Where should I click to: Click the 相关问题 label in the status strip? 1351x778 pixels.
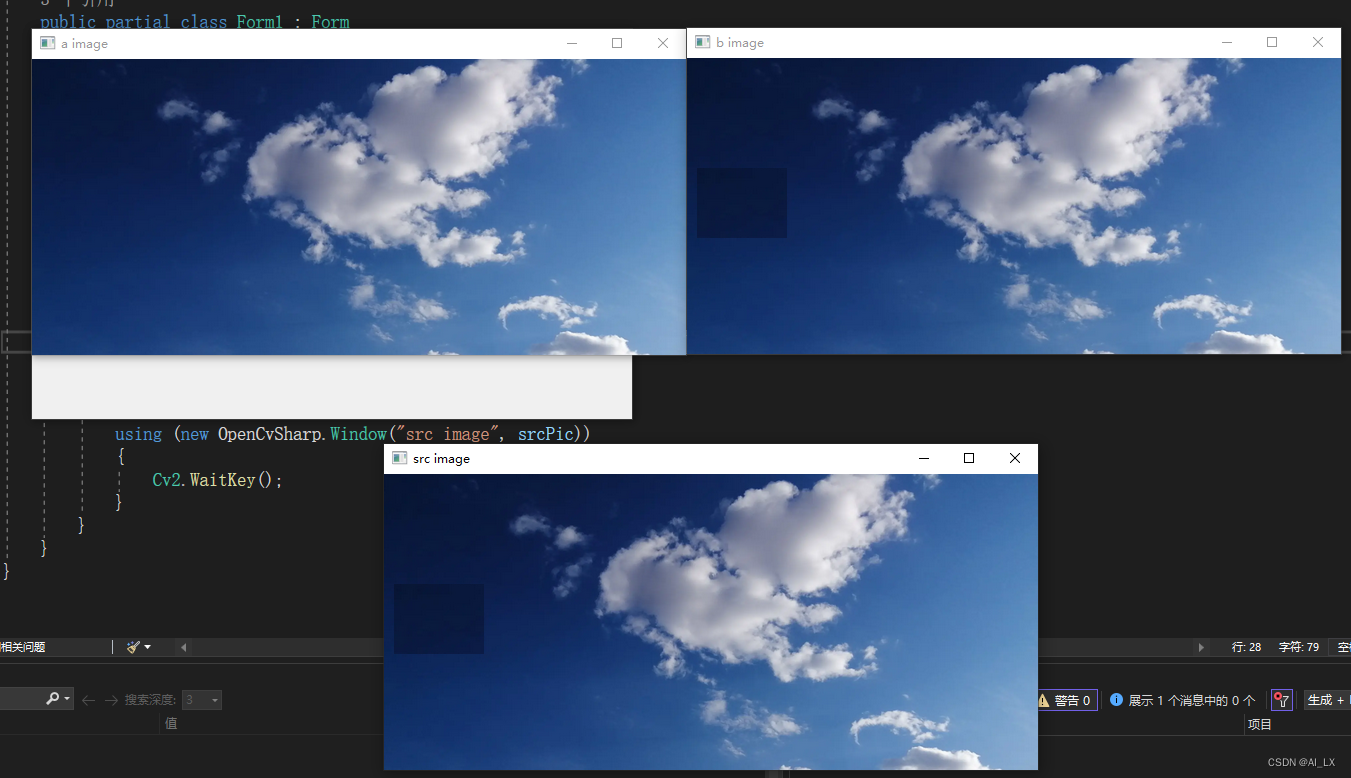click(x=23, y=647)
